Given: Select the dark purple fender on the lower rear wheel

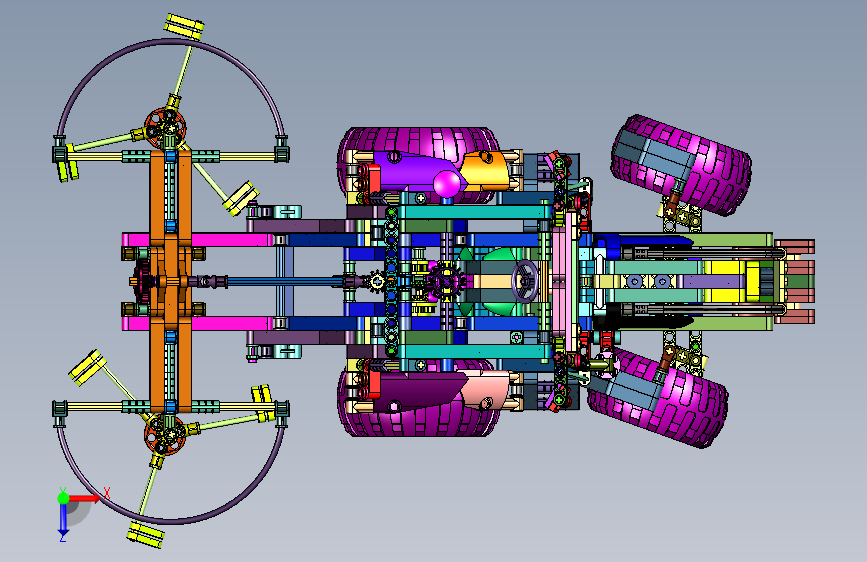Looking at the screenshot, I should click(x=417, y=392).
